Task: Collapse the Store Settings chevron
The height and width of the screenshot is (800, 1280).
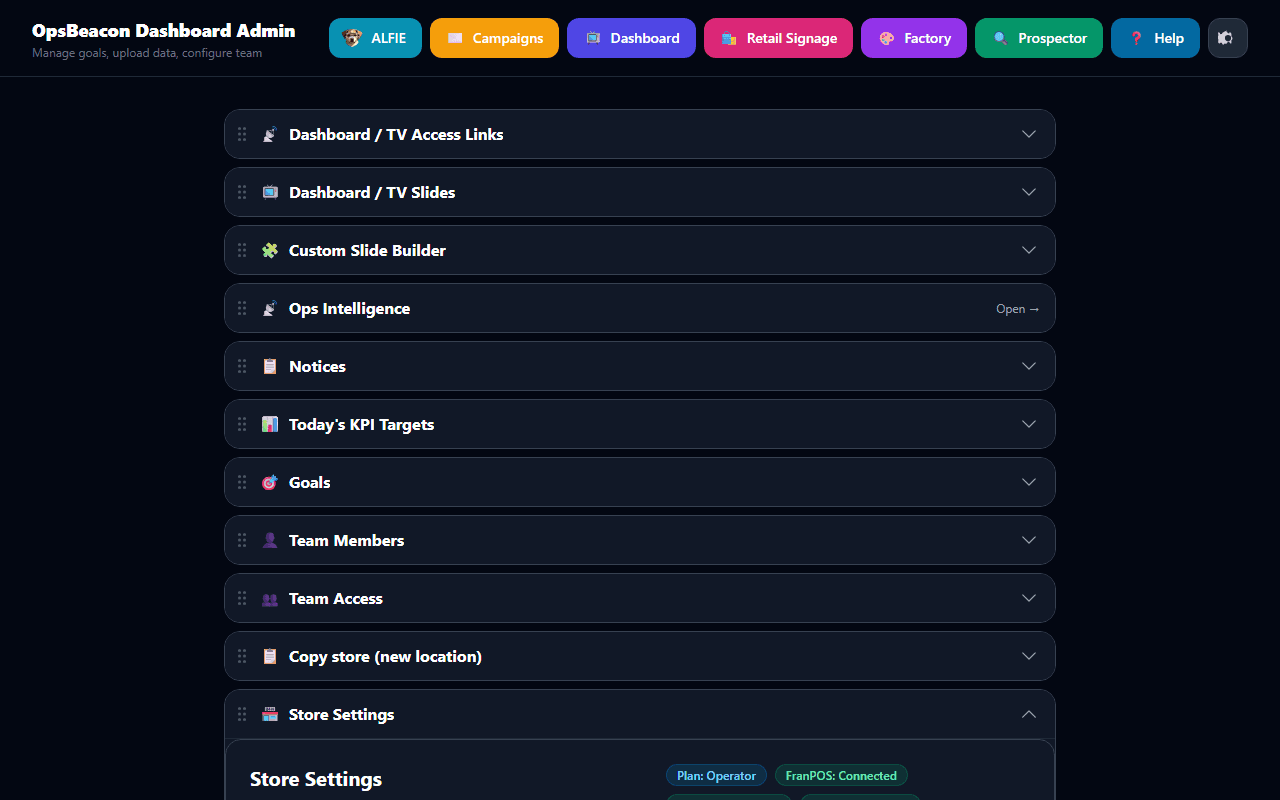Action: point(1029,714)
